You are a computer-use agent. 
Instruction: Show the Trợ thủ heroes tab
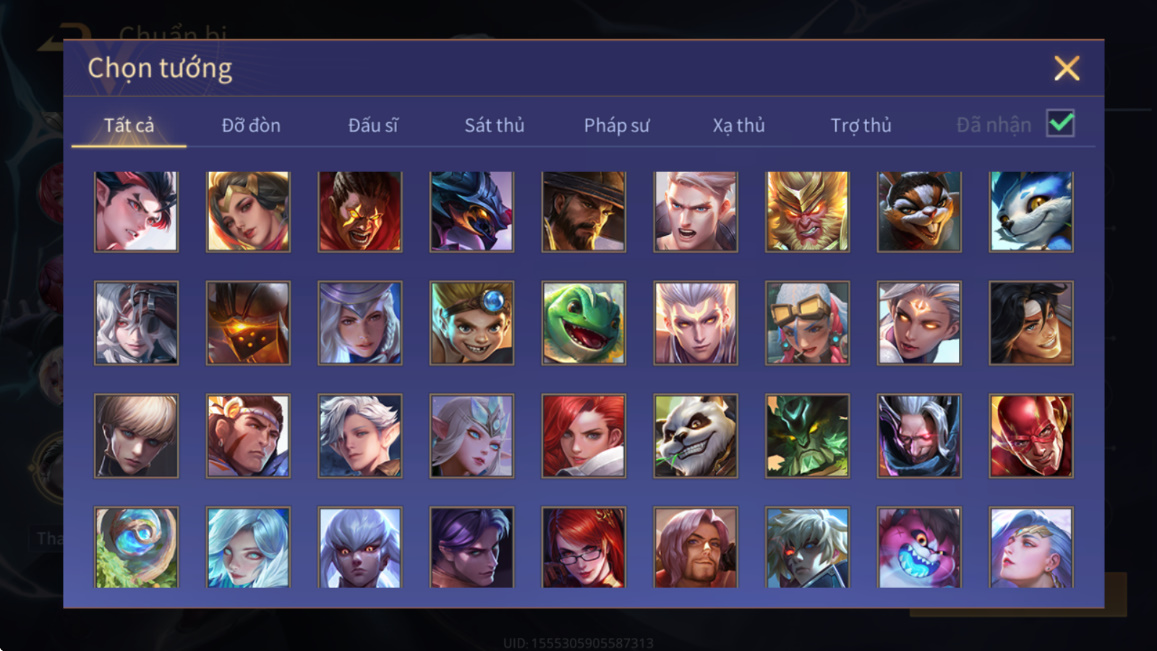pos(861,125)
